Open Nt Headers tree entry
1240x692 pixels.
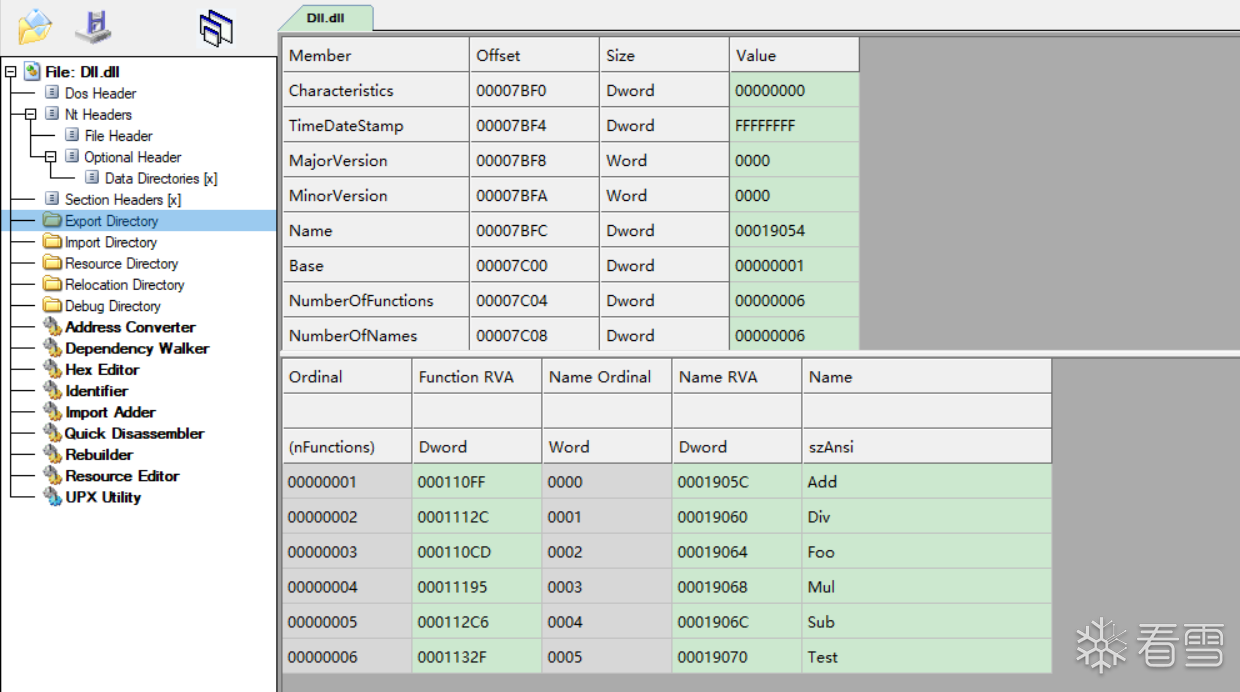98,114
